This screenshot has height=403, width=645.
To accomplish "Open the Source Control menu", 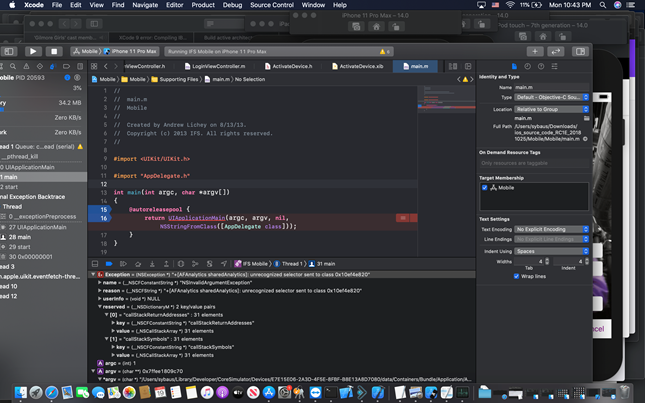I will pyautogui.click(x=272, y=5).
